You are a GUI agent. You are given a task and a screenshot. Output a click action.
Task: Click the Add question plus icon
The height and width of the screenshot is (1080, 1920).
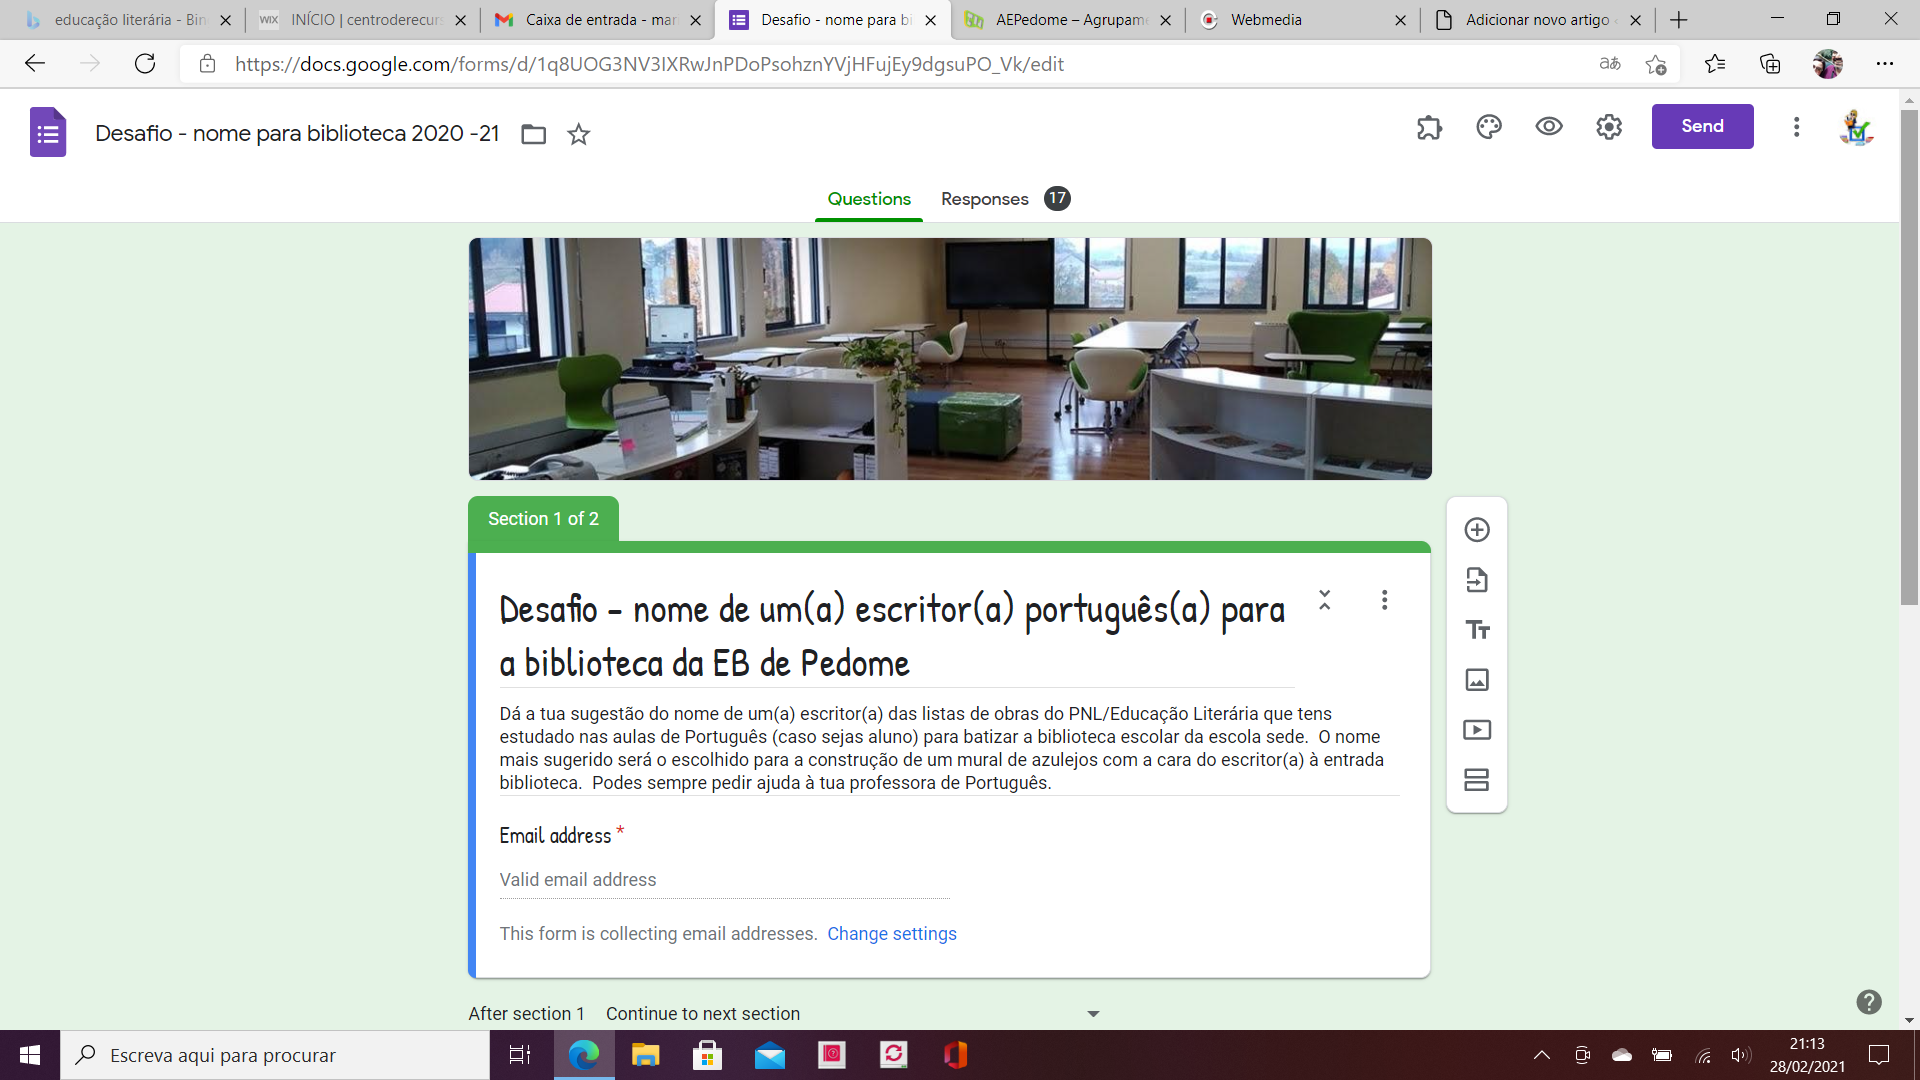tap(1477, 530)
